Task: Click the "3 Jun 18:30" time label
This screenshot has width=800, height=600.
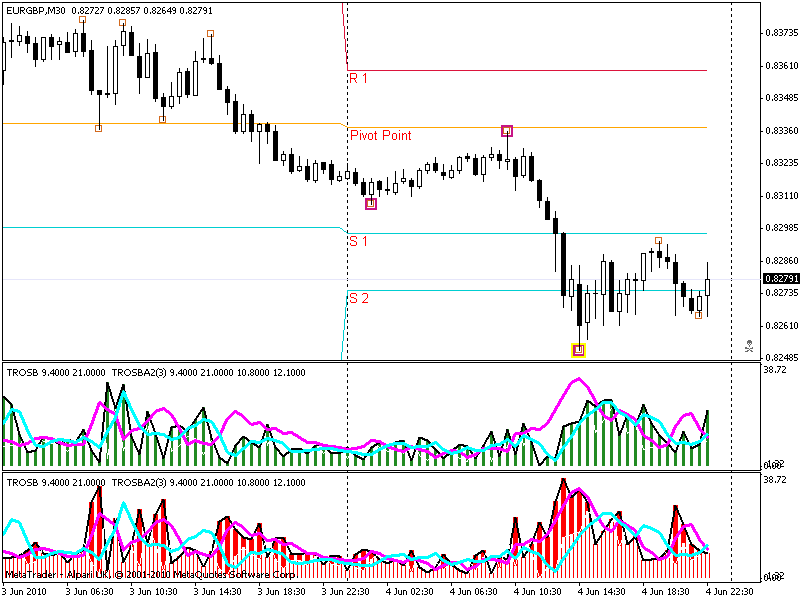Action: pos(282,592)
